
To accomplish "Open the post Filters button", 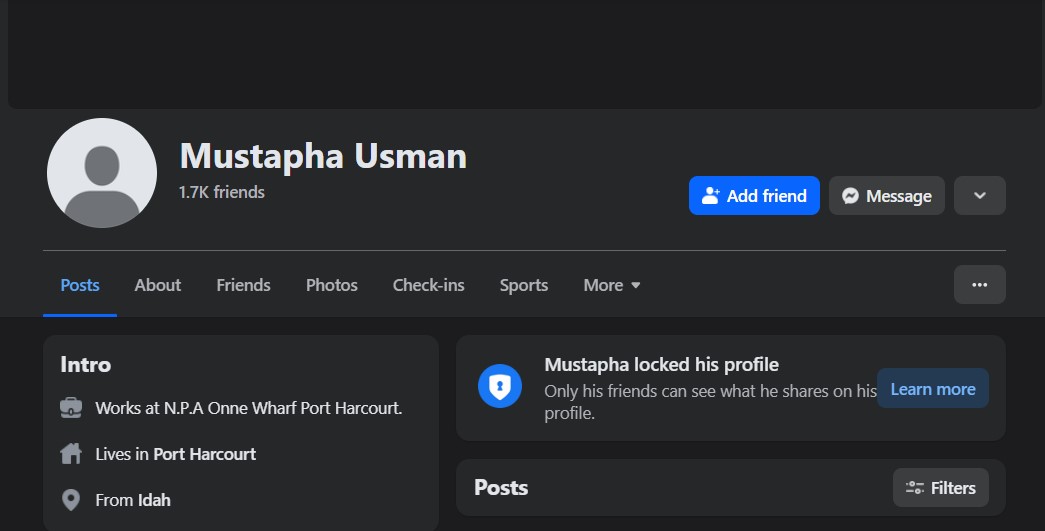I will pyautogui.click(x=940, y=488).
